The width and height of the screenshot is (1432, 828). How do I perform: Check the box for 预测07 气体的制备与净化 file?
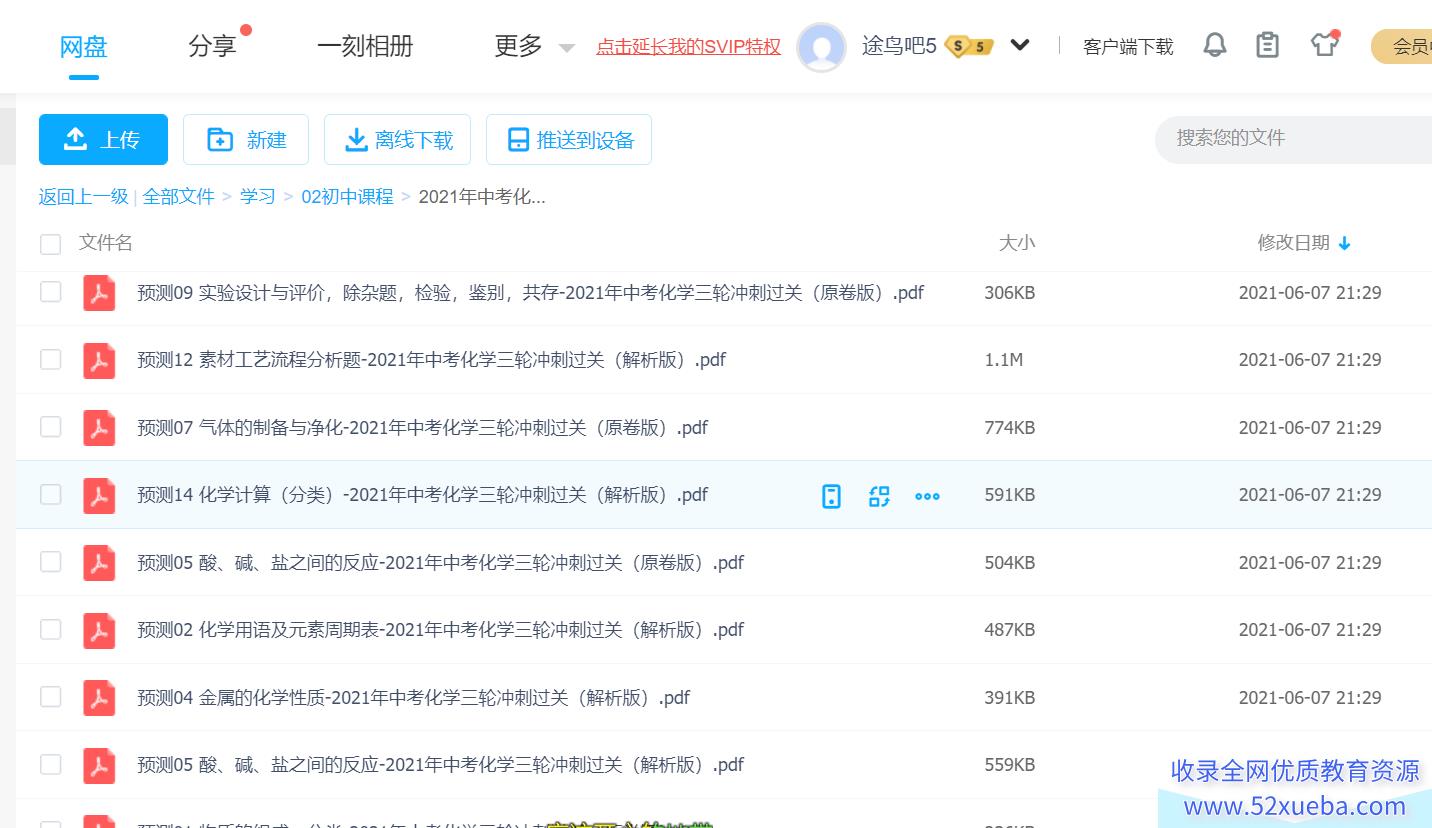tap(50, 427)
